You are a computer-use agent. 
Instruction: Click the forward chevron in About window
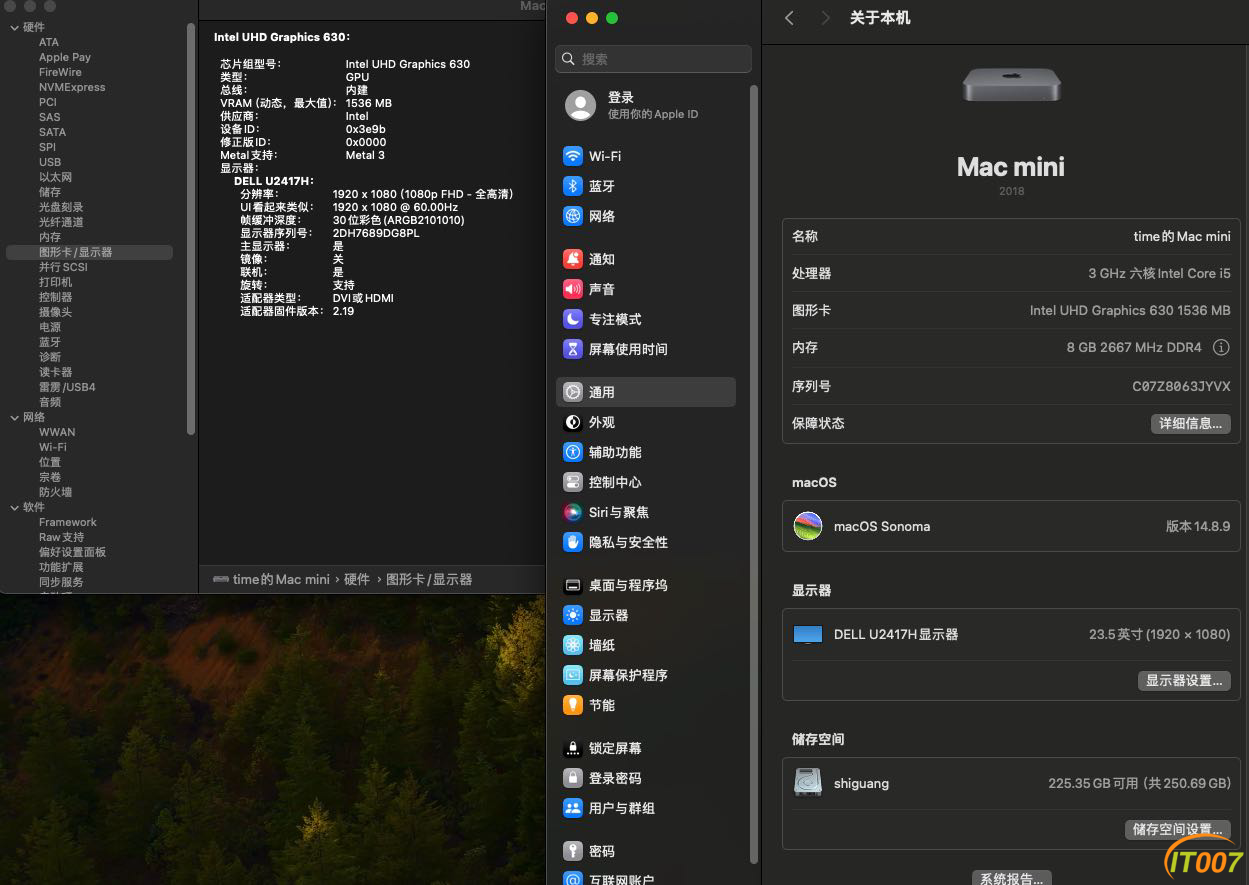pos(825,18)
